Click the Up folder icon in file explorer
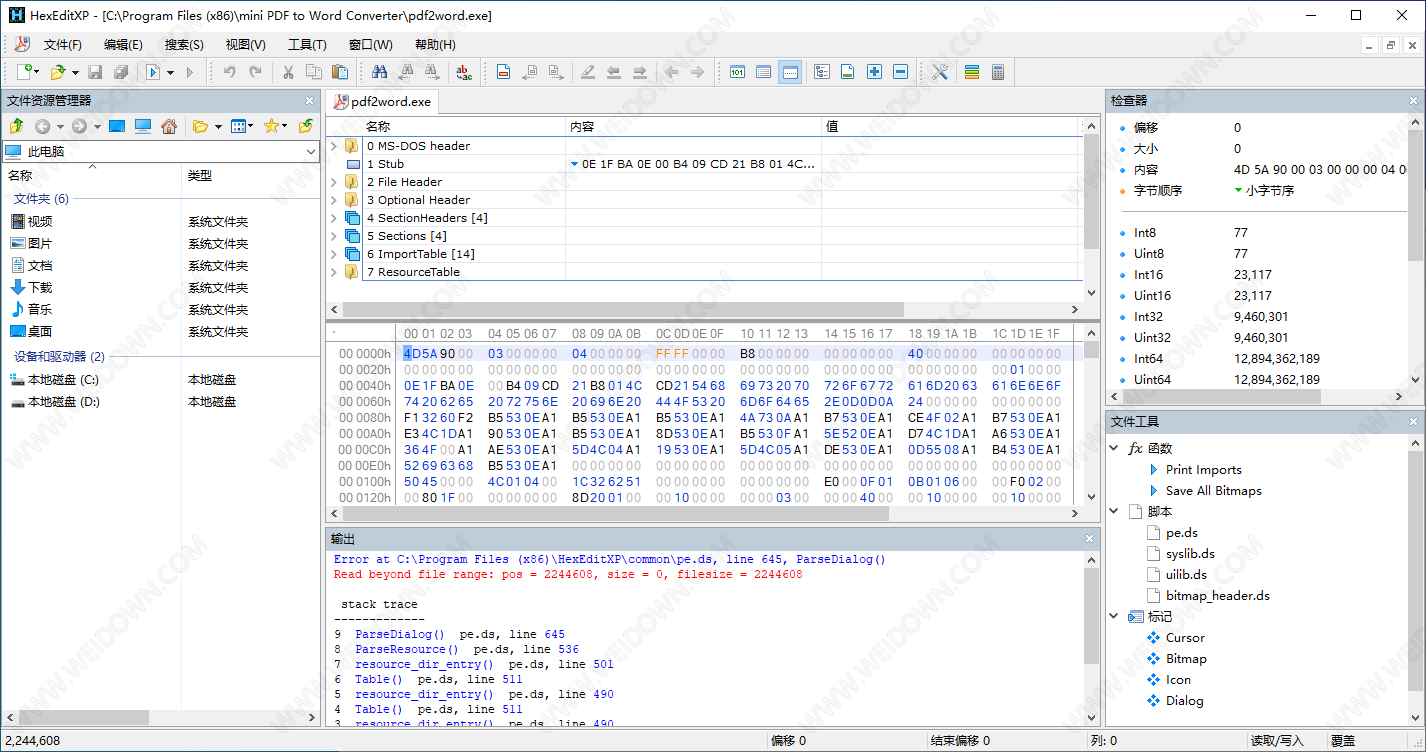The width and height of the screenshot is (1426, 752). 16,126
